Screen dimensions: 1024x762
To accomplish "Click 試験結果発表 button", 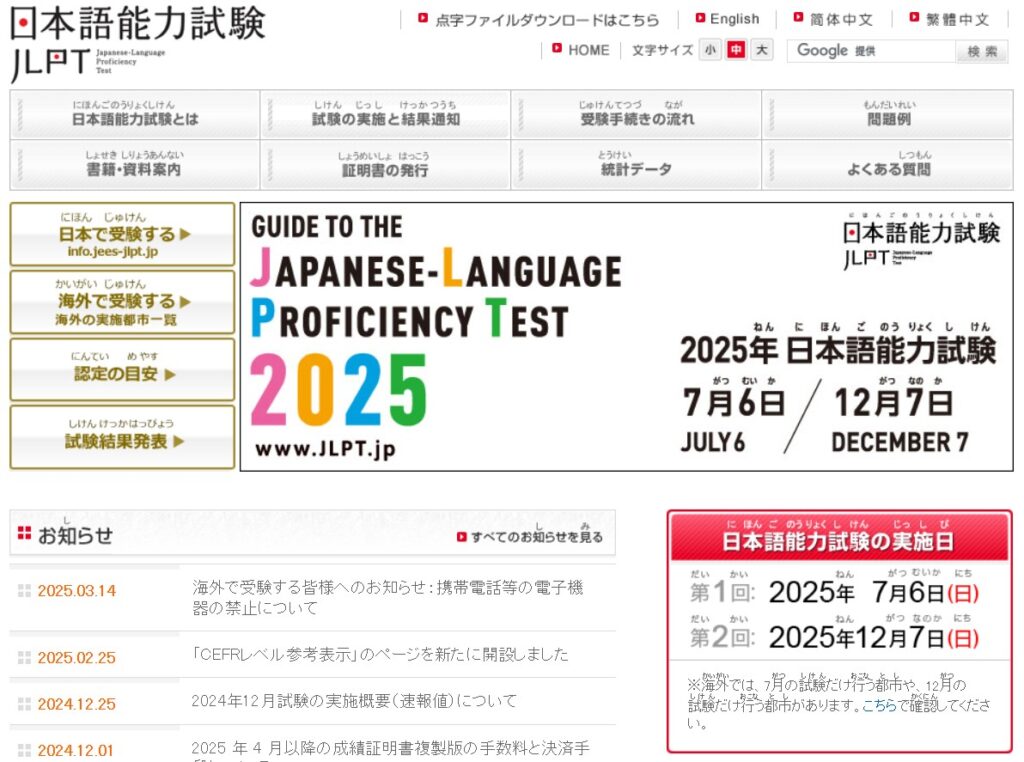I will (x=122, y=437).
